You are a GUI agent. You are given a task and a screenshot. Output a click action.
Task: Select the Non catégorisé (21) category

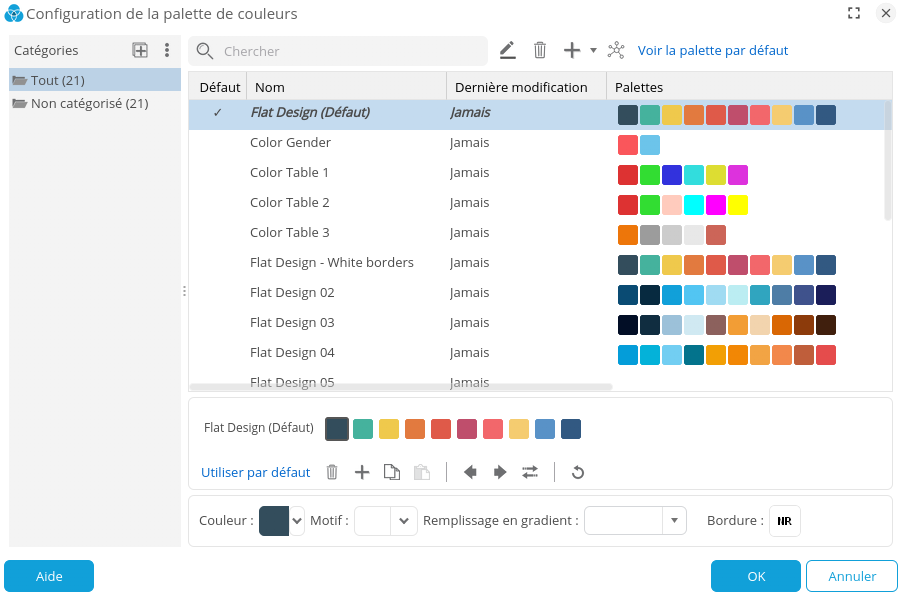point(87,102)
